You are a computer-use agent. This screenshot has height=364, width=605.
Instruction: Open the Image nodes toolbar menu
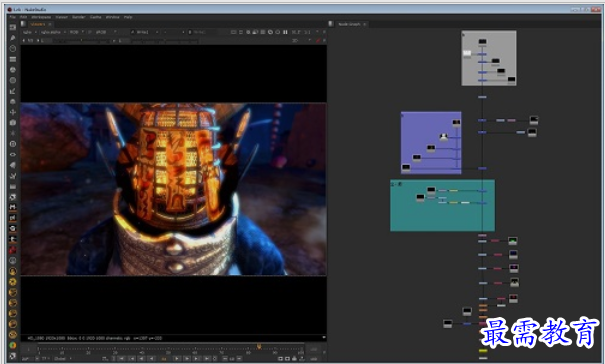pyautogui.click(x=13, y=27)
